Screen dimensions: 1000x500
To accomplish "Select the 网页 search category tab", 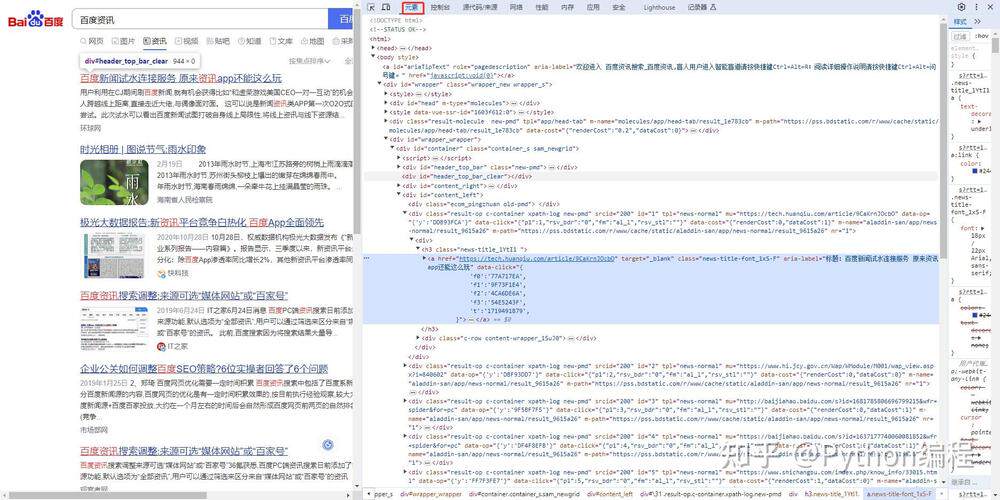I will tap(92, 41).
